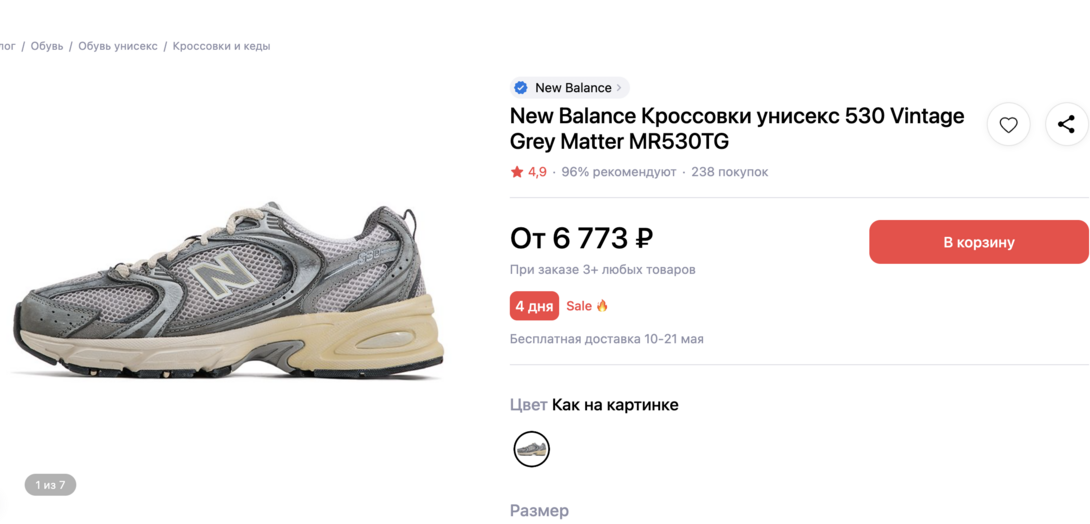Navigate to Обувь унисекс breadcrumb
Screen dimensions: 1090x524
[x=118, y=46]
